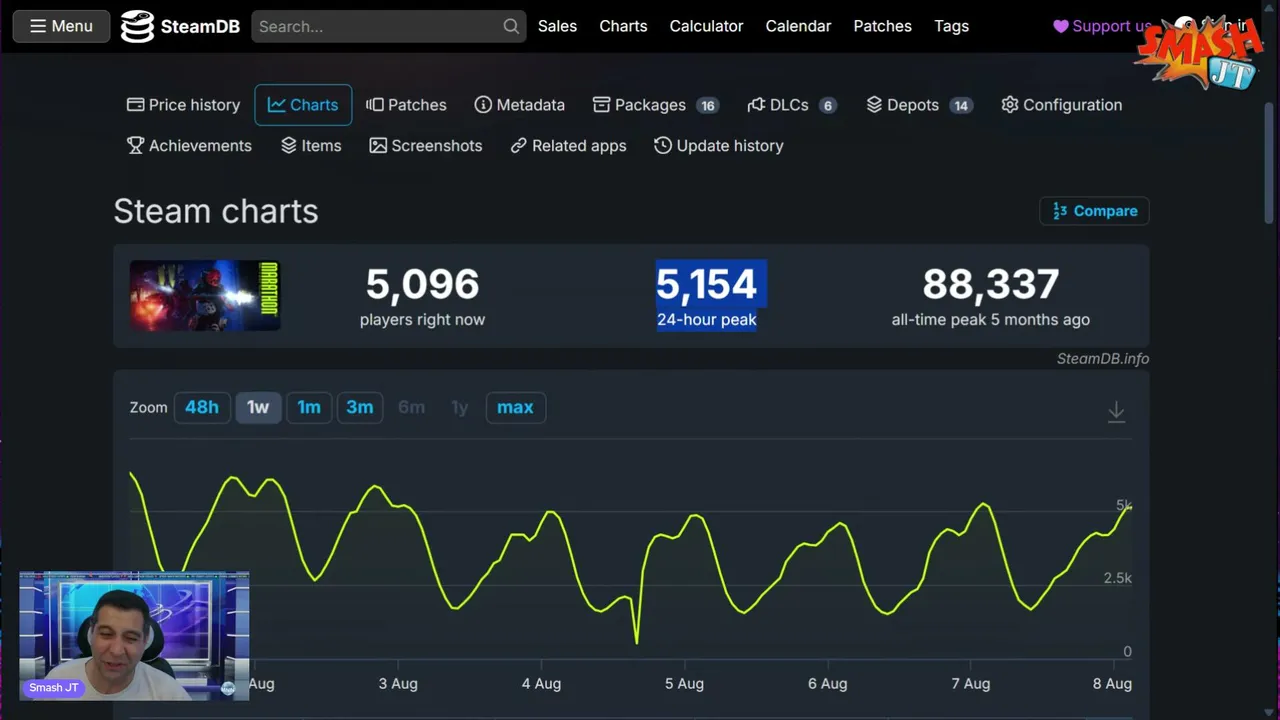
Task: Click the chart download icon
Action: (1116, 411)
